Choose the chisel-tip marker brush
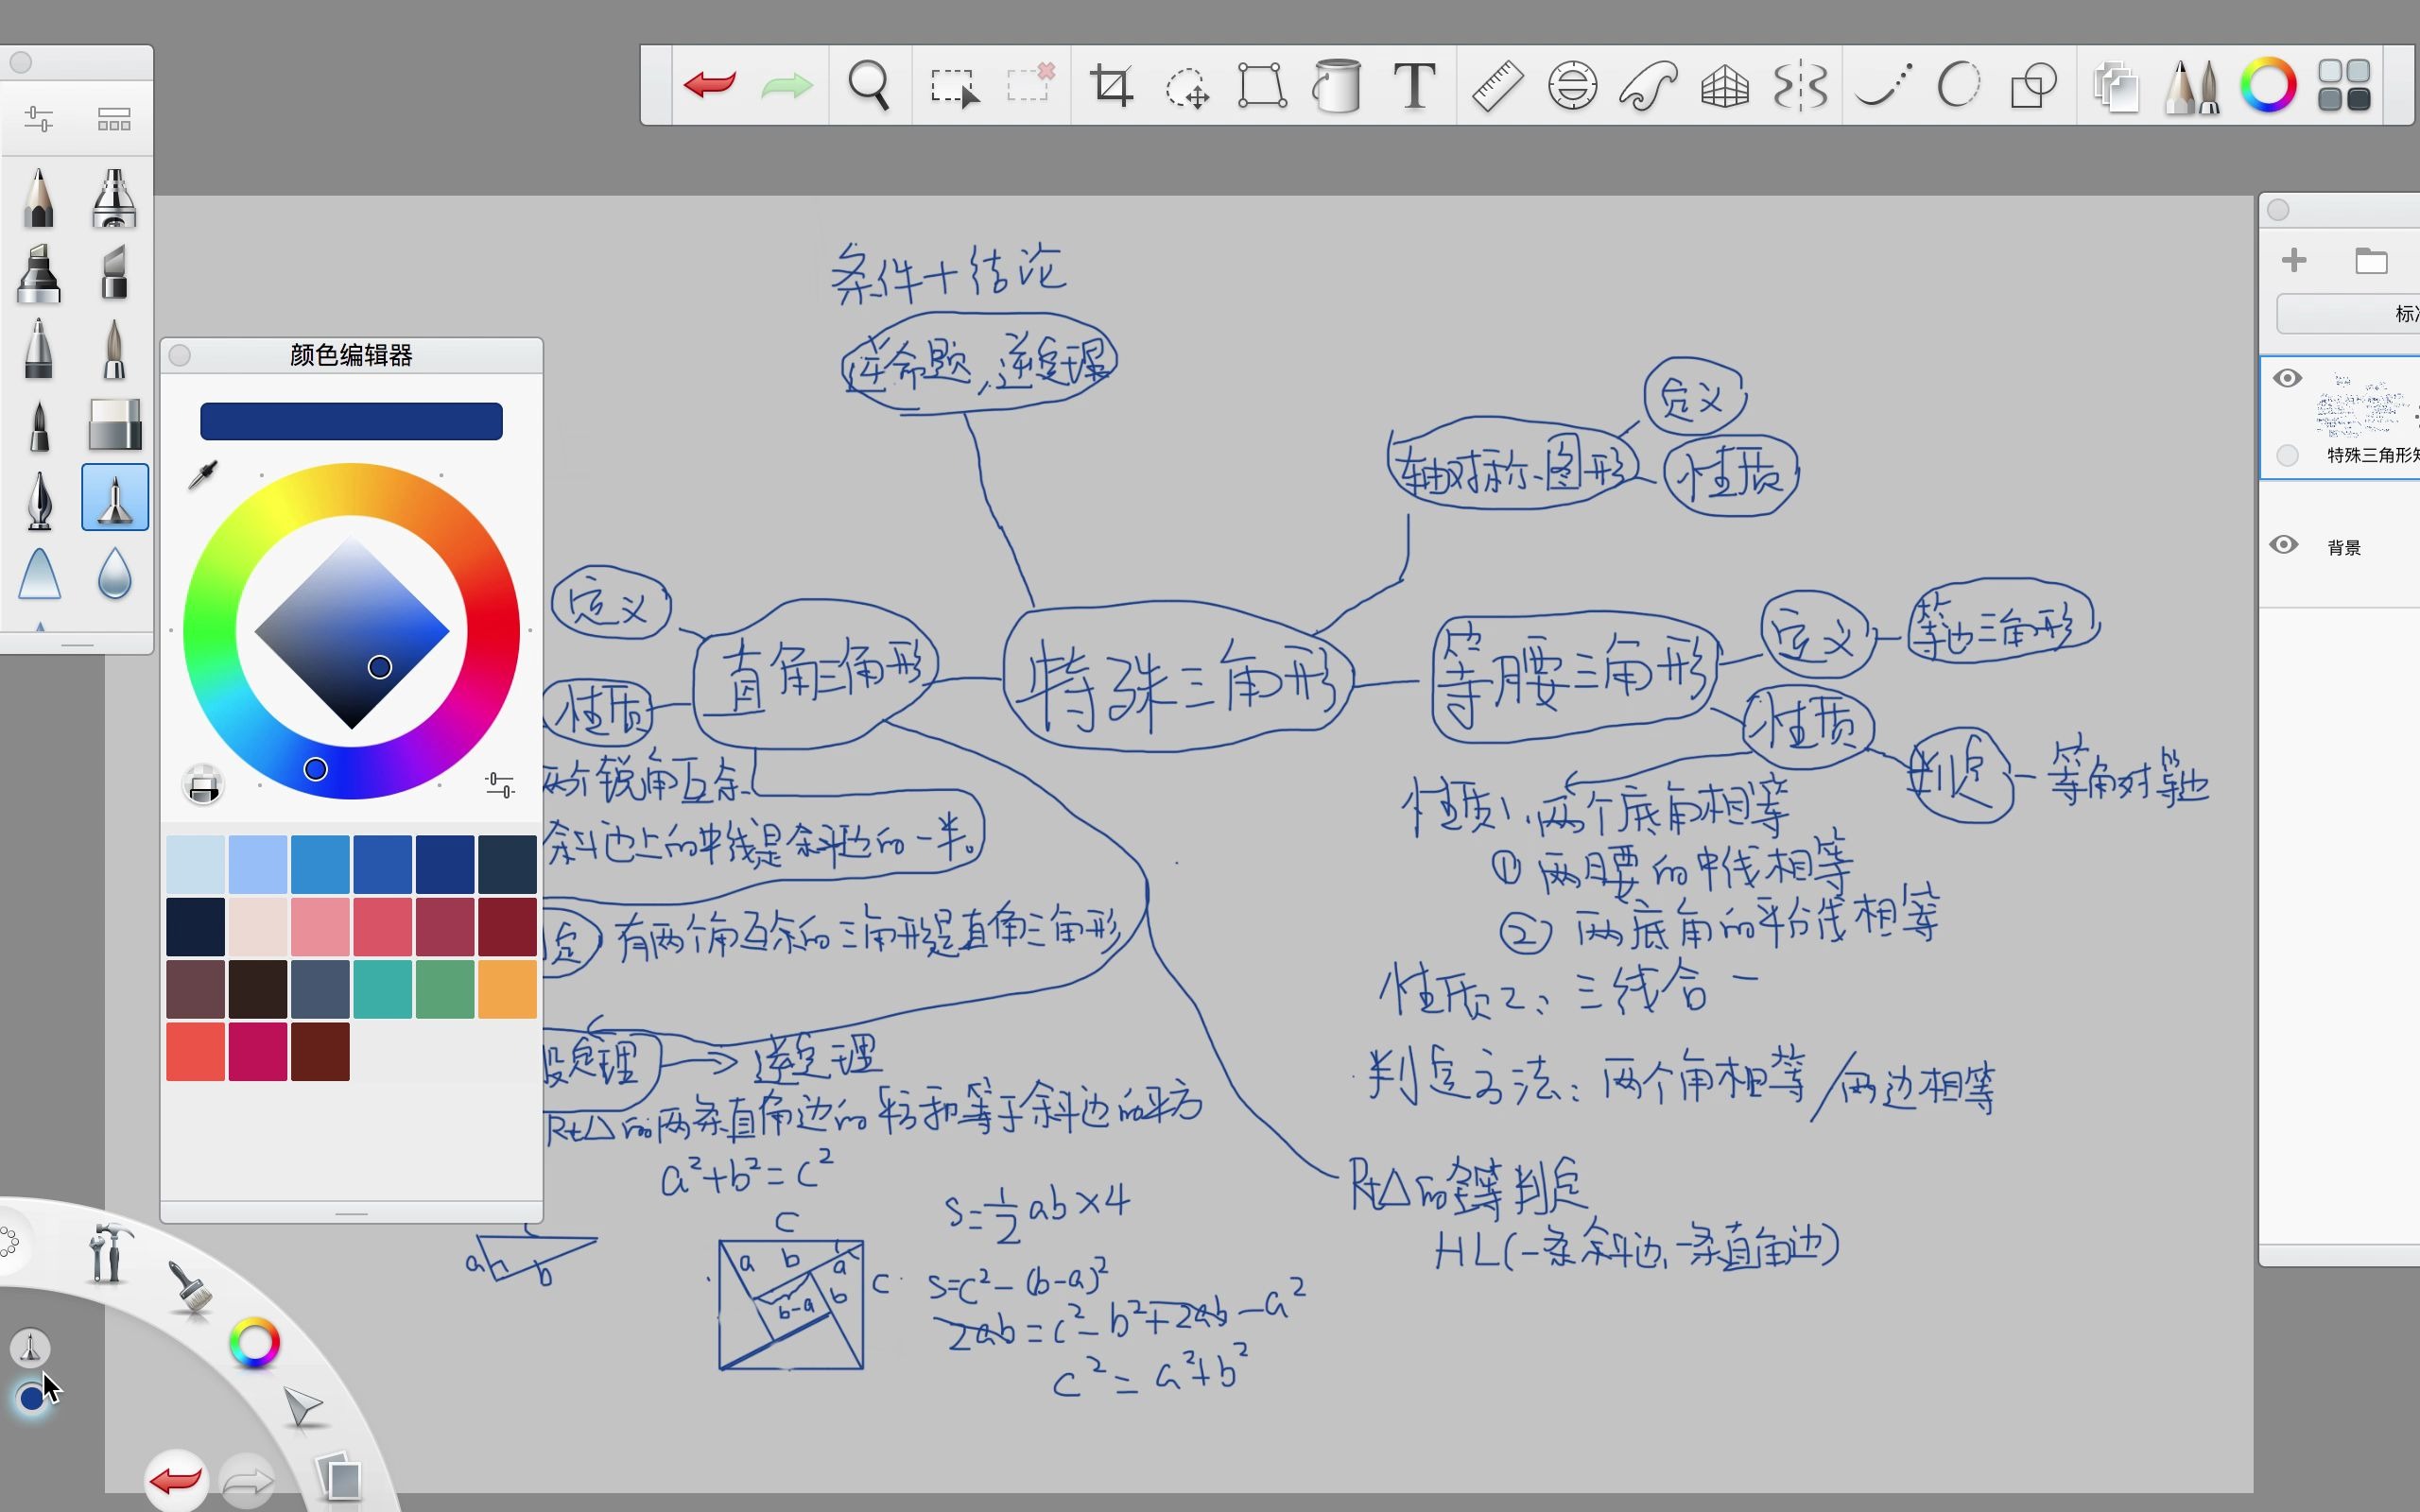The width and height of the screenshot is (2420, 1512). coord(114,273)
